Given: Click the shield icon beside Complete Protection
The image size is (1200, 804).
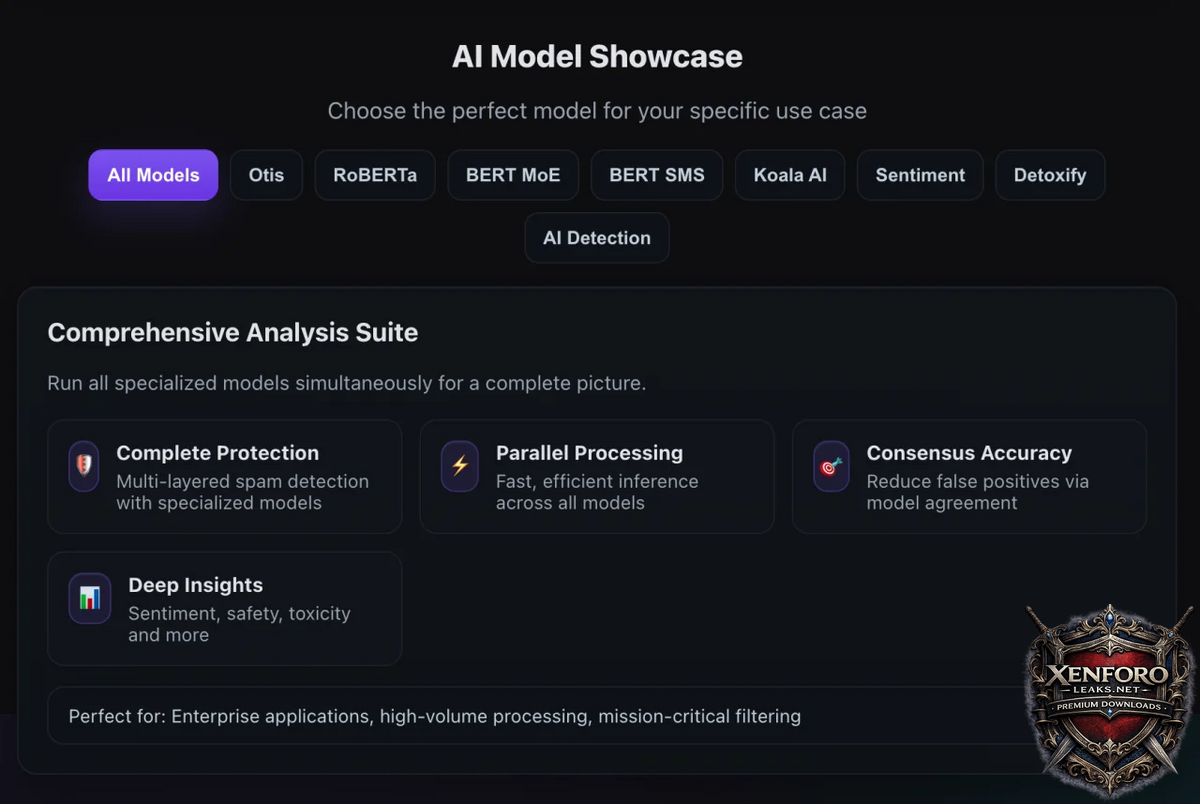Looking at the screenshot, I should (x=84, y=466).
